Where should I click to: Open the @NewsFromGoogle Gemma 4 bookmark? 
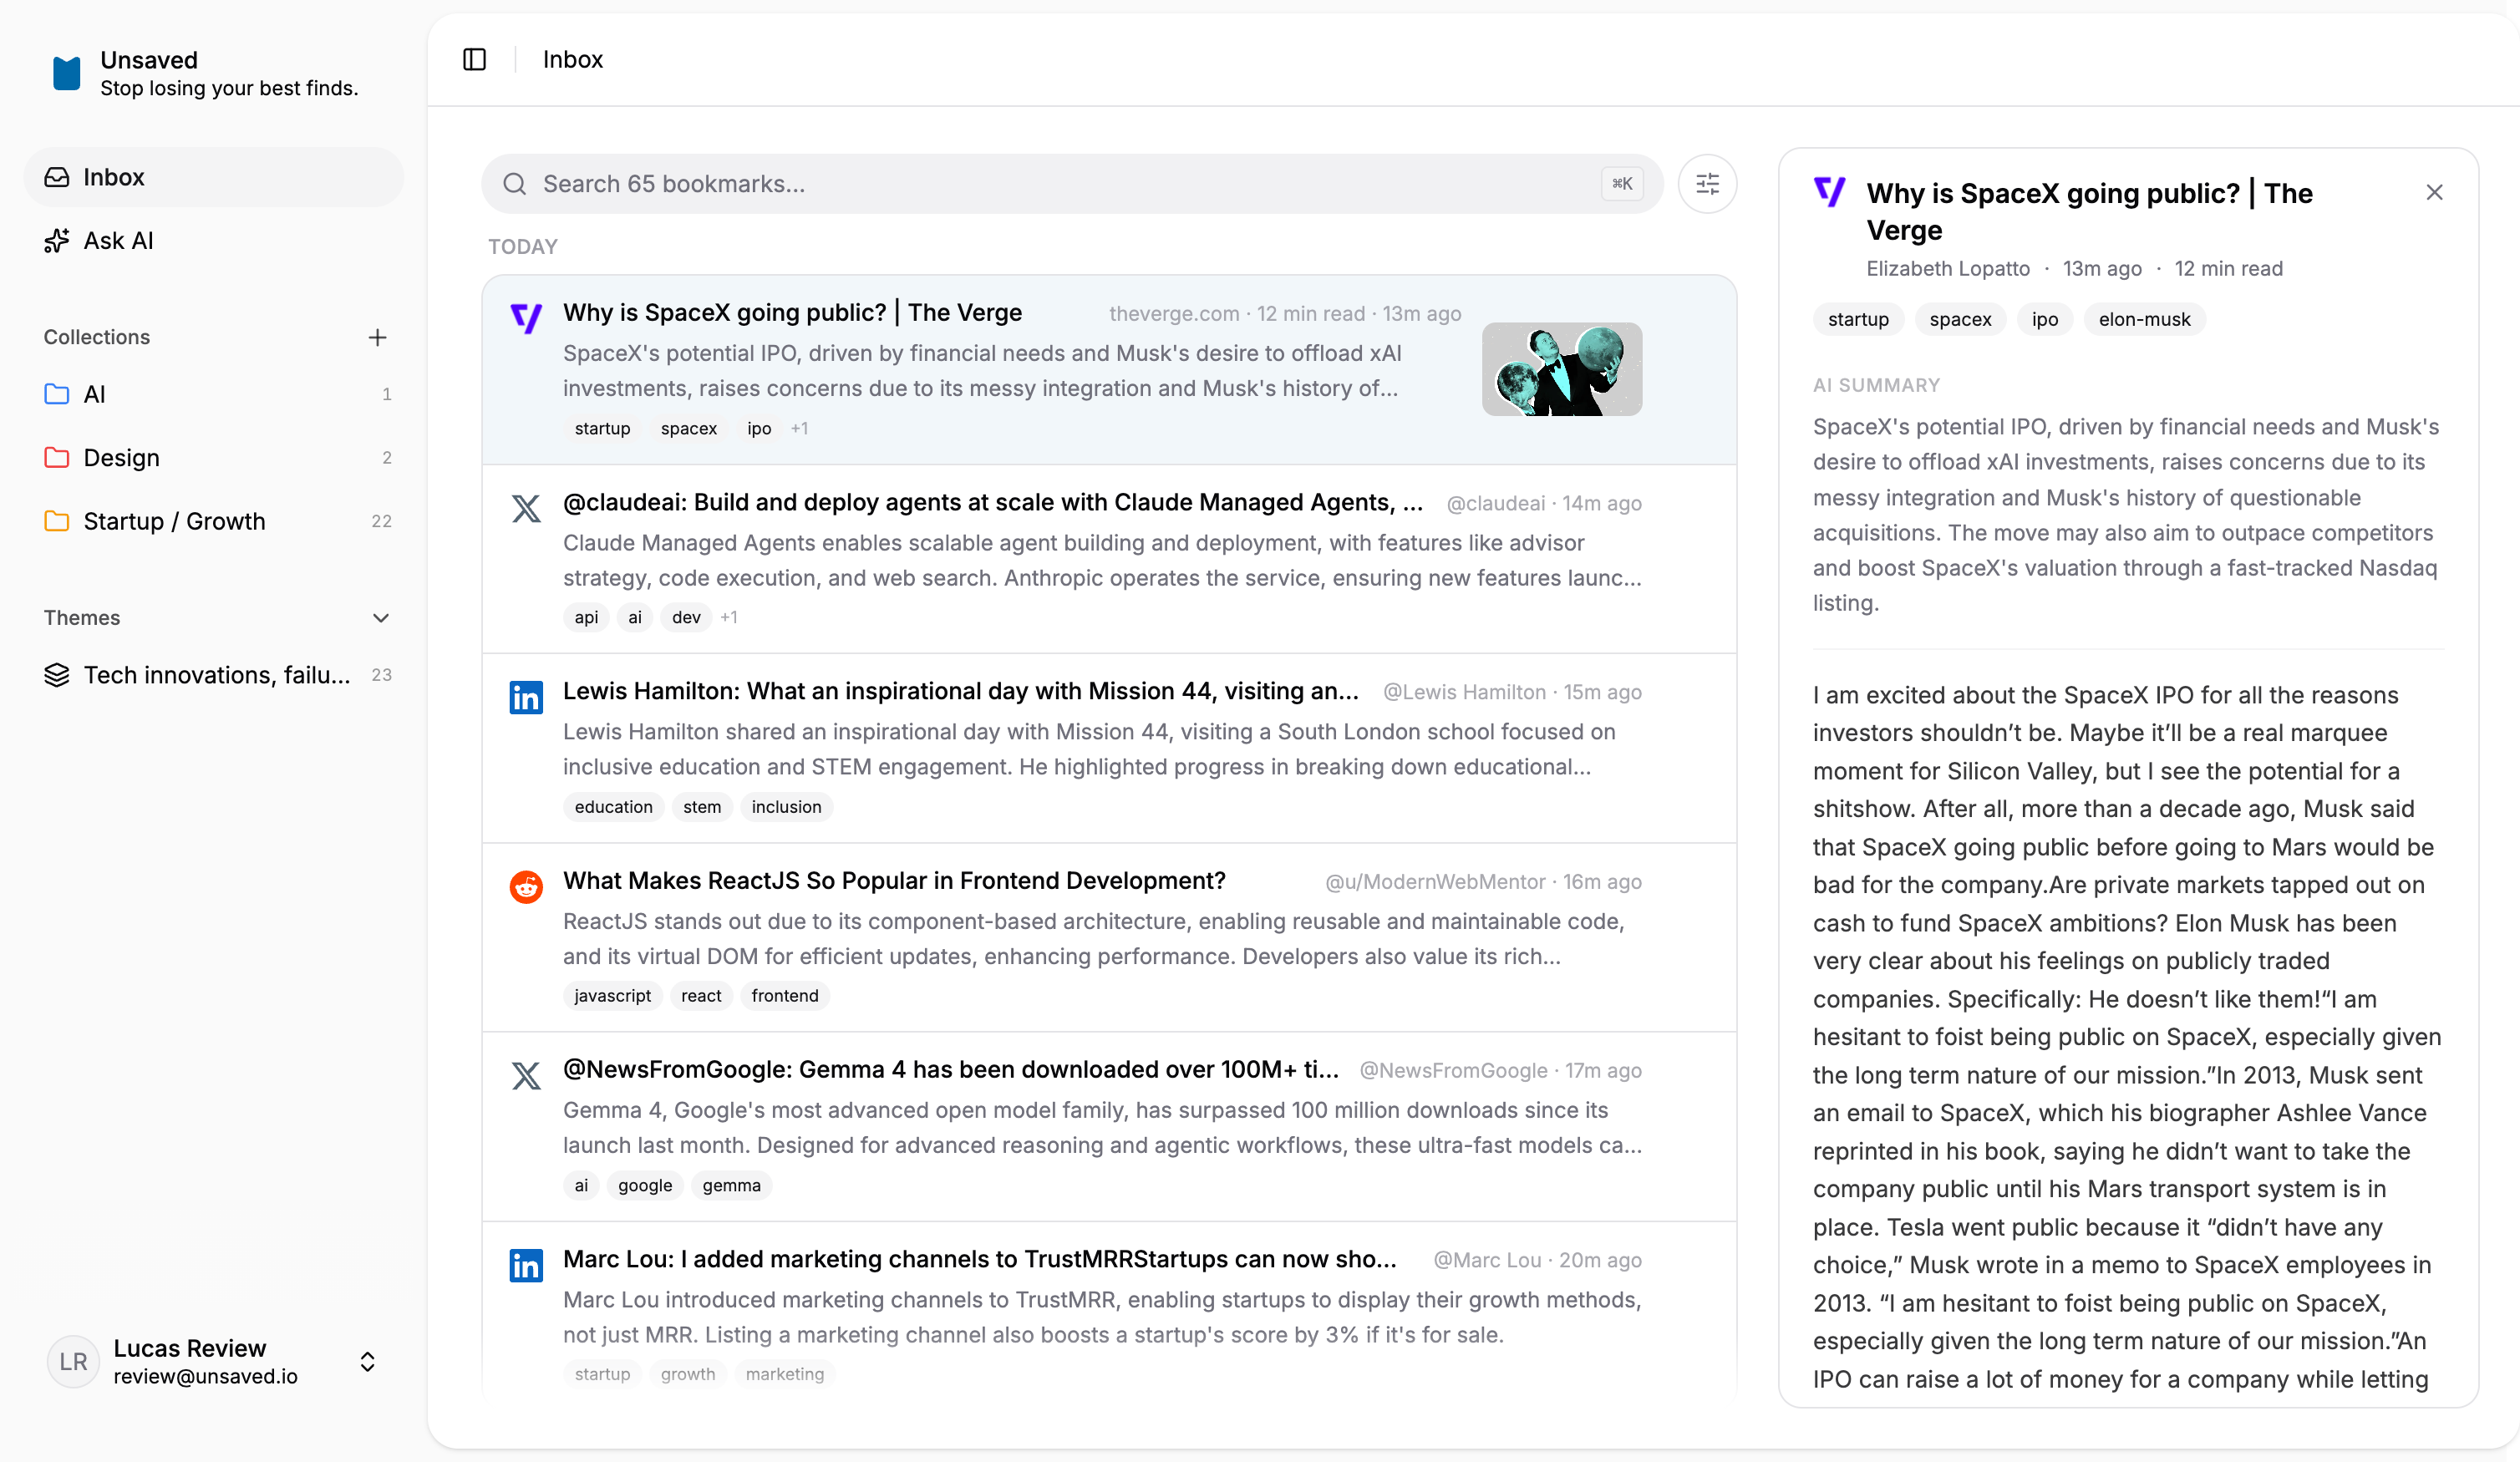point(1109,1126)
